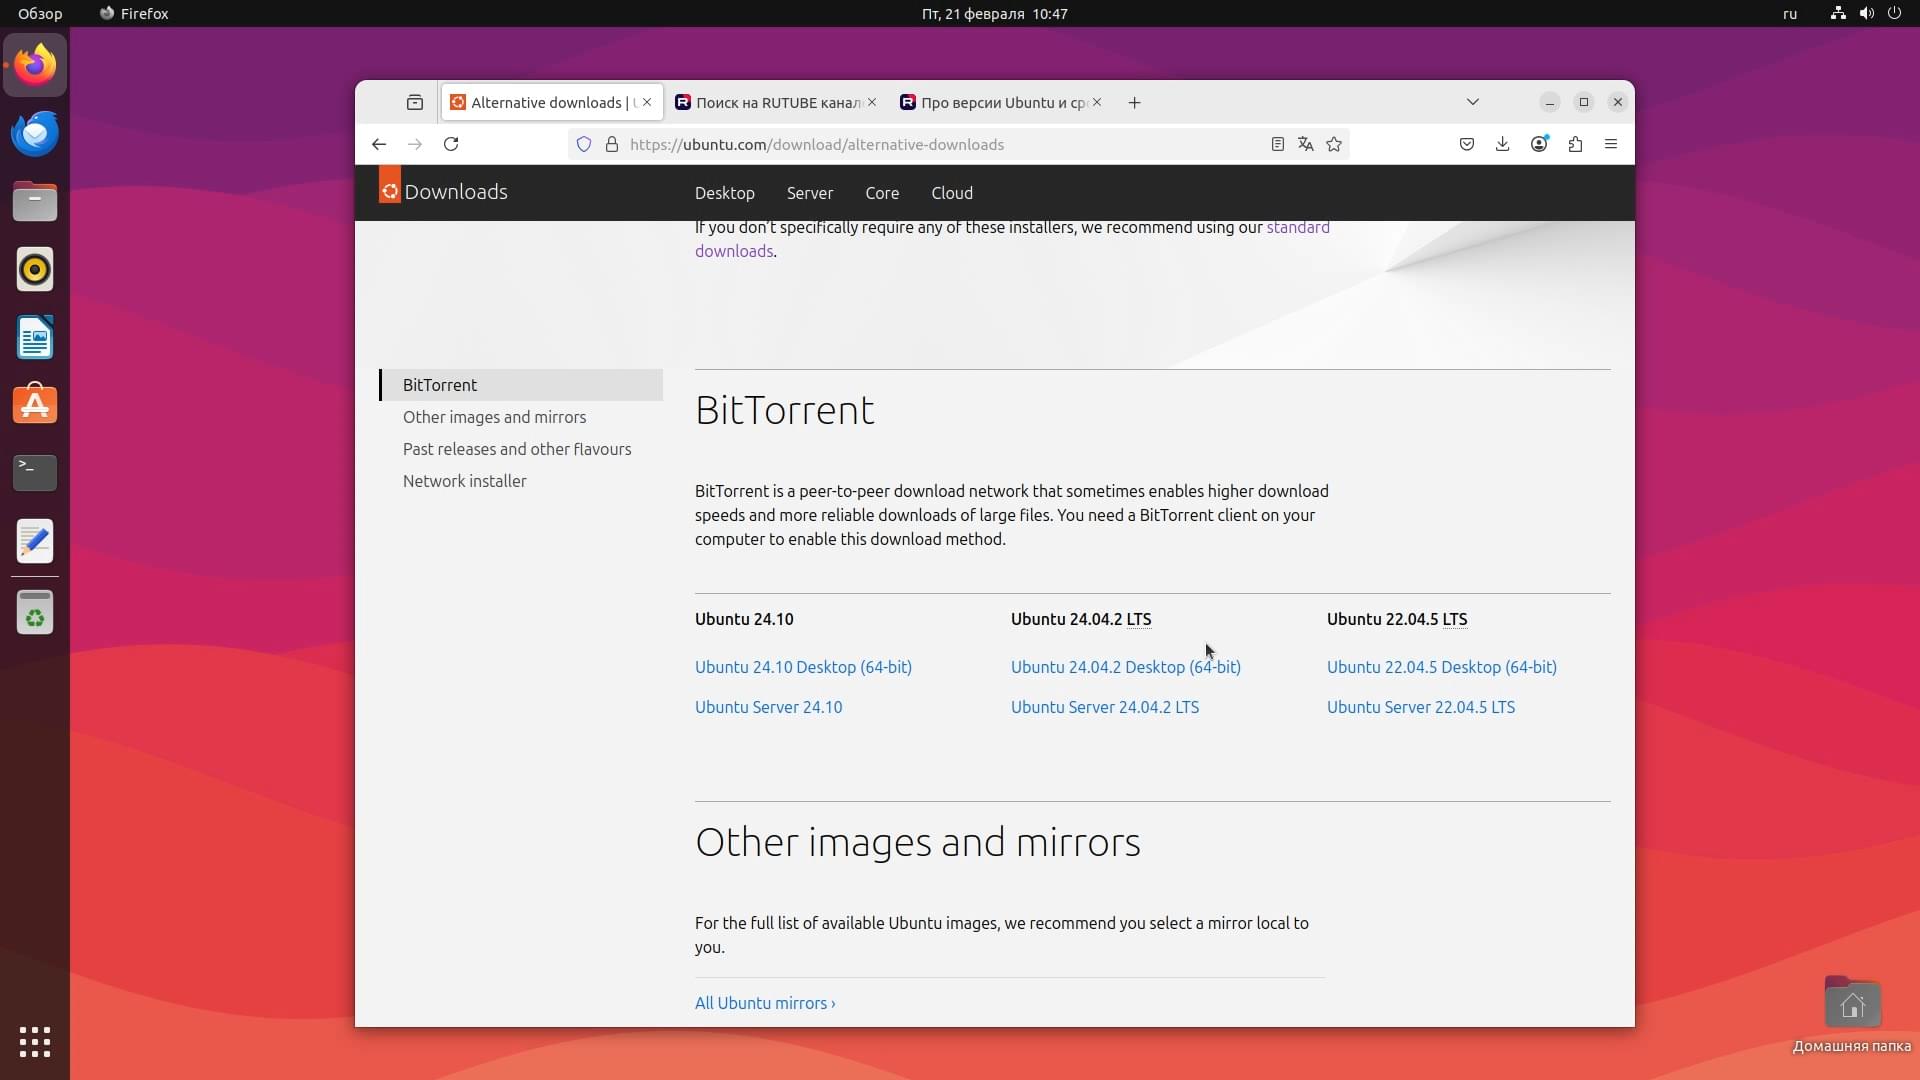
Task: Close the Alternative downloads tab
Action: (647, 102)
